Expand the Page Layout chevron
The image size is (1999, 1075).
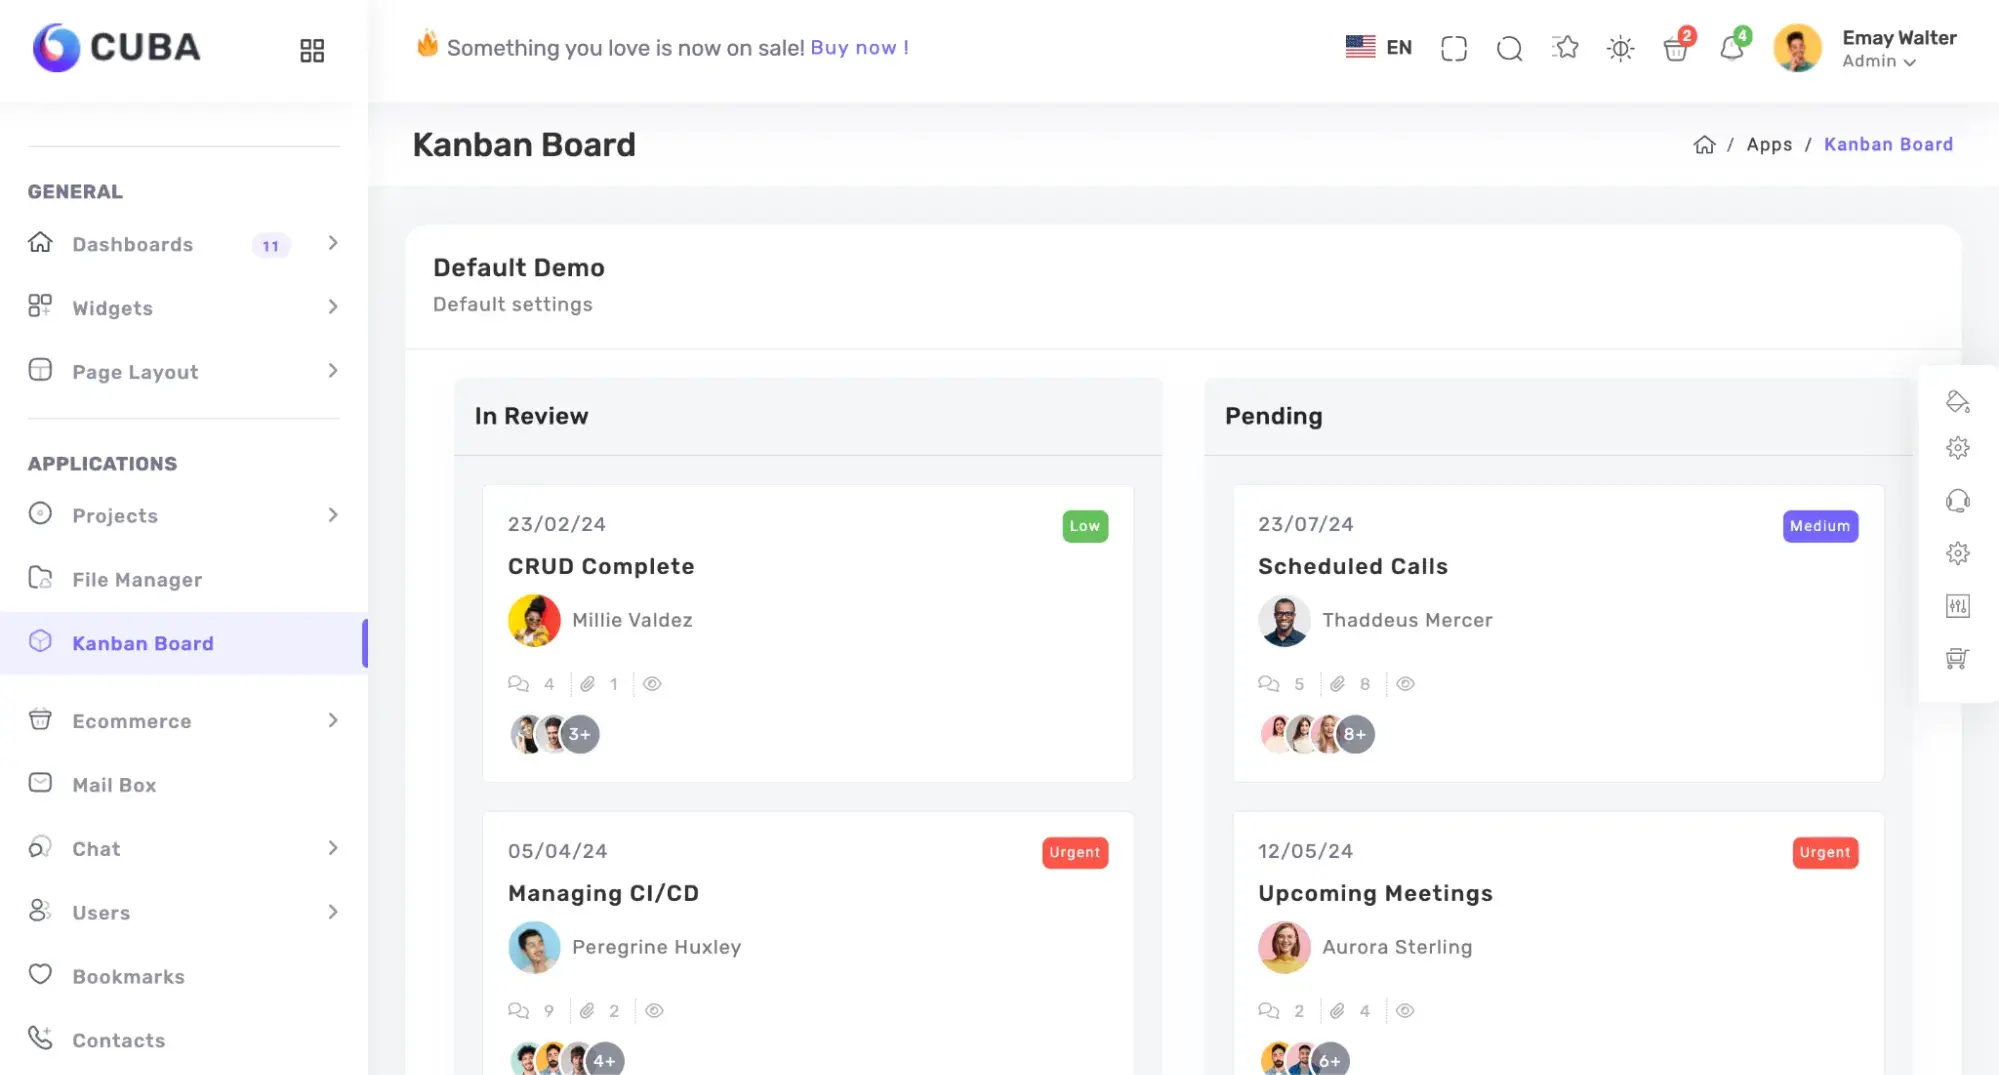333,371
